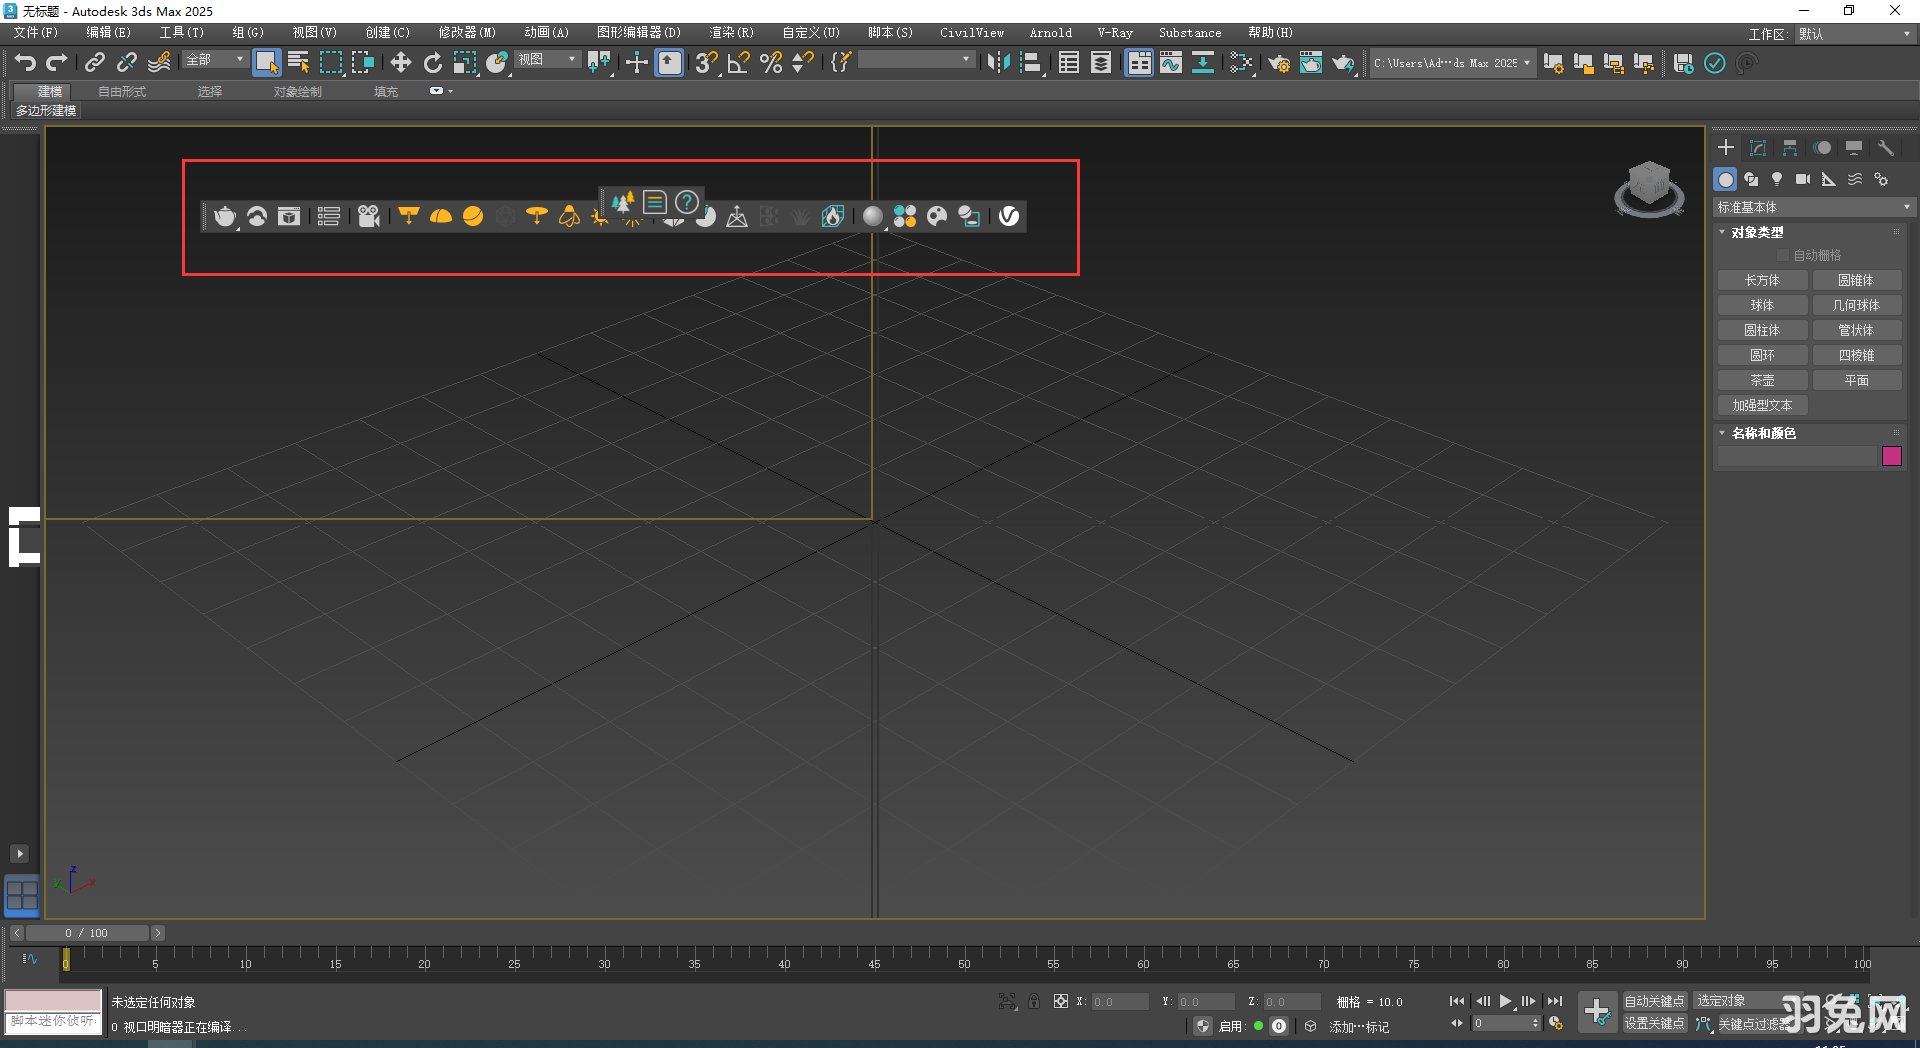
Task: Enable the 自动栅格 checkbox
Action: (x=1783, y=254)
